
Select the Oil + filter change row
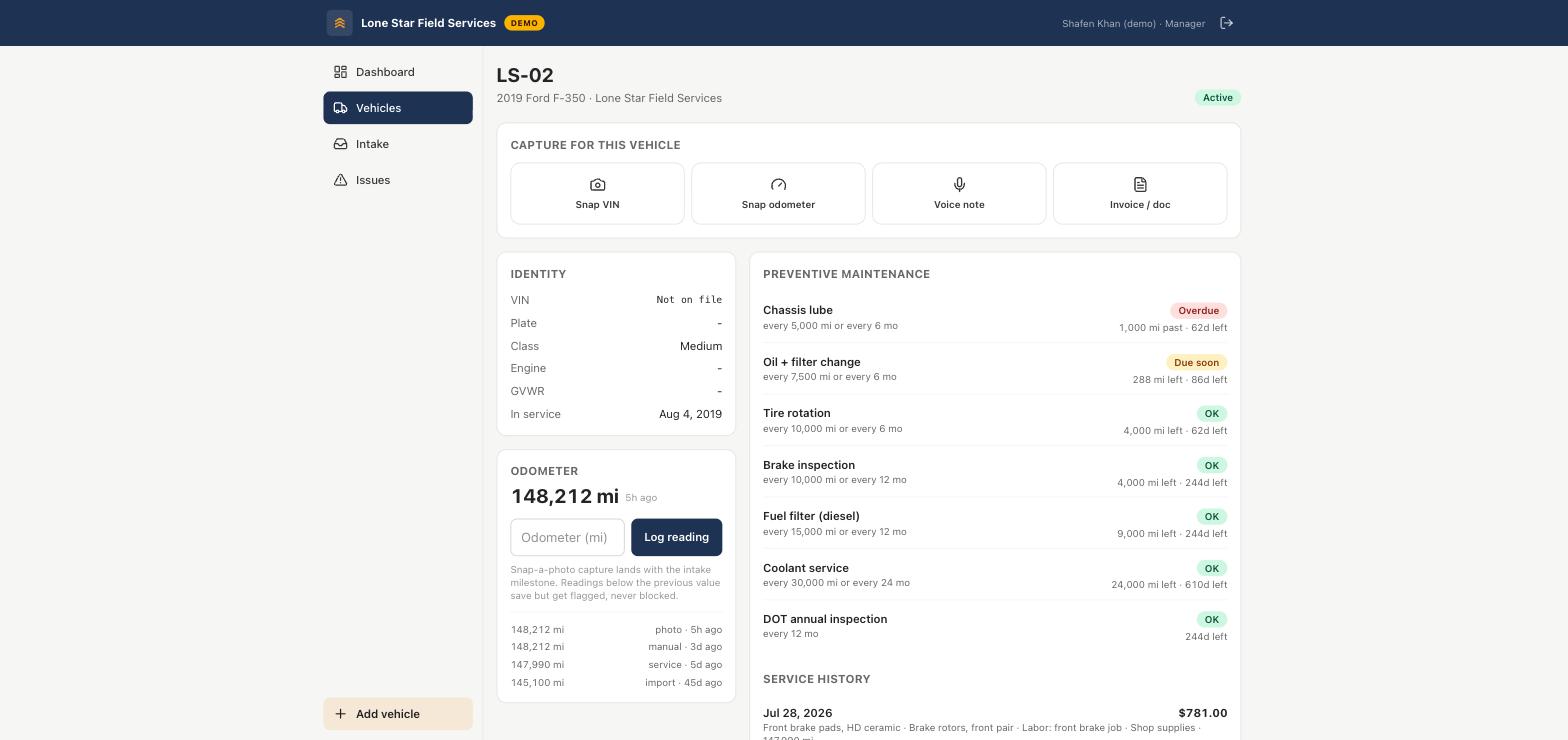point(995,369)
